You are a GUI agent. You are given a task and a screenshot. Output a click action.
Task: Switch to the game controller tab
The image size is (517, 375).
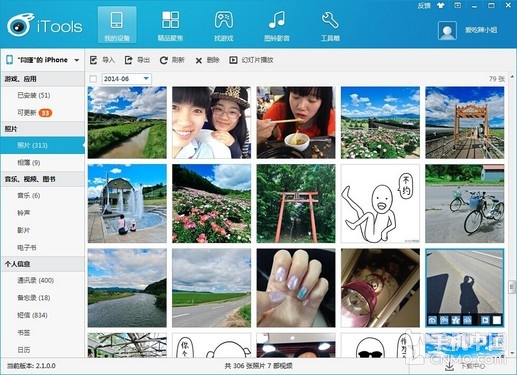click(223, 25)
